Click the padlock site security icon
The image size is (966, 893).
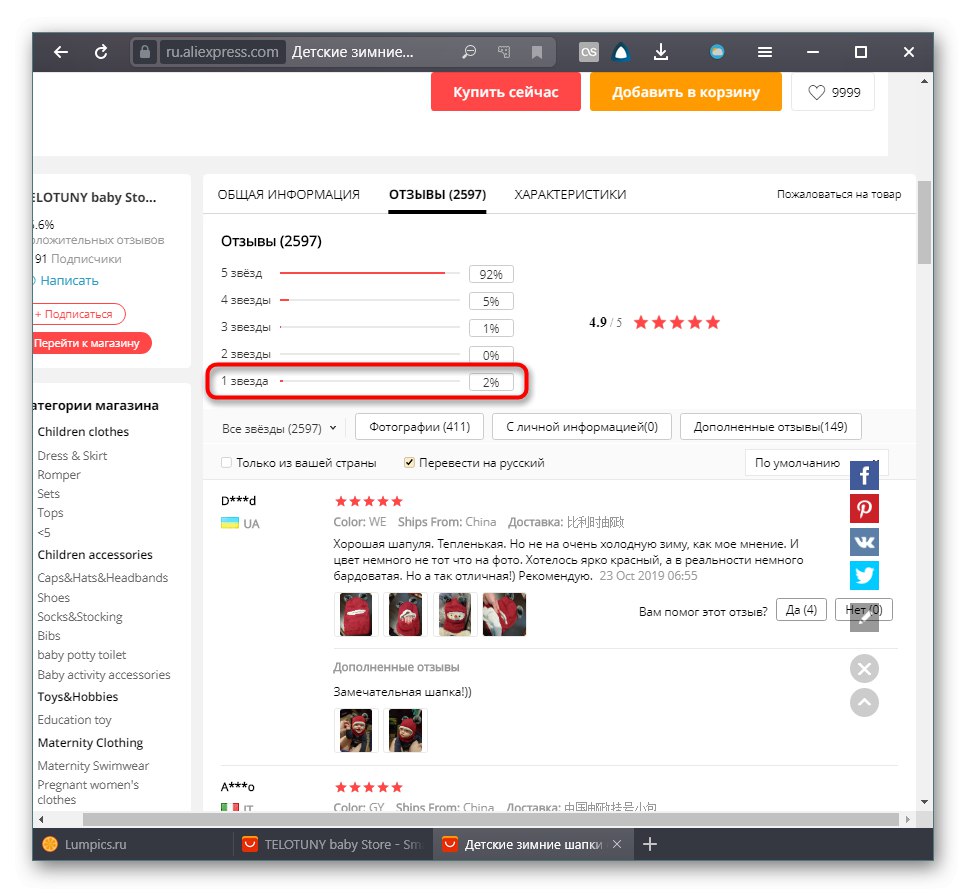(x=145, y=52)
